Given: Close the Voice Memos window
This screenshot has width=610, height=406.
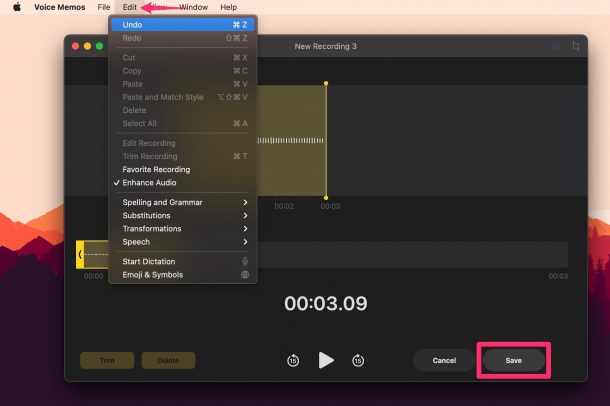Looking at the screenshot, I should [75, 46].
